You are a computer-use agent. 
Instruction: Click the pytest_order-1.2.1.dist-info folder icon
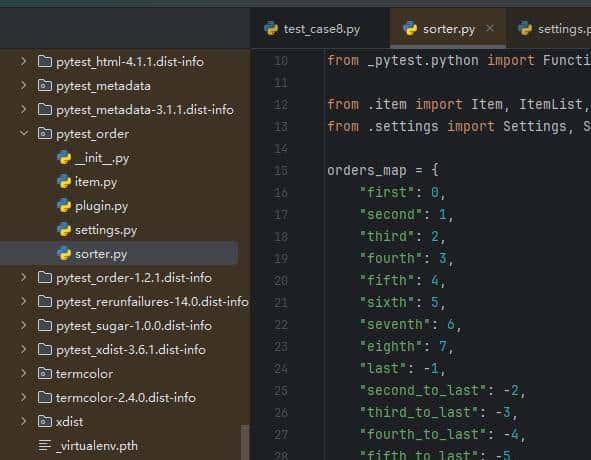click(x=45, y=278)
